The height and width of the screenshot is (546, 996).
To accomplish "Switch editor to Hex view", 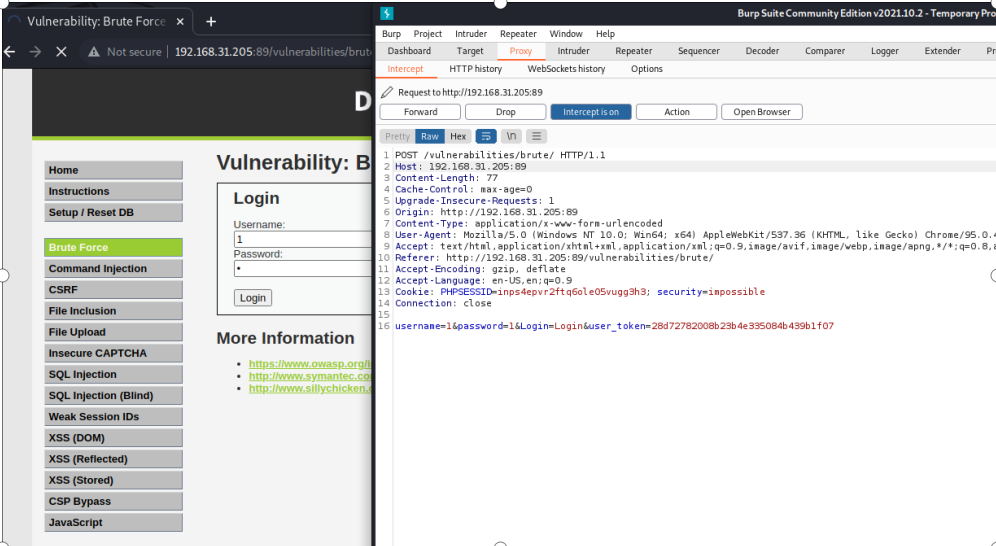I will (x=458, y=136).
